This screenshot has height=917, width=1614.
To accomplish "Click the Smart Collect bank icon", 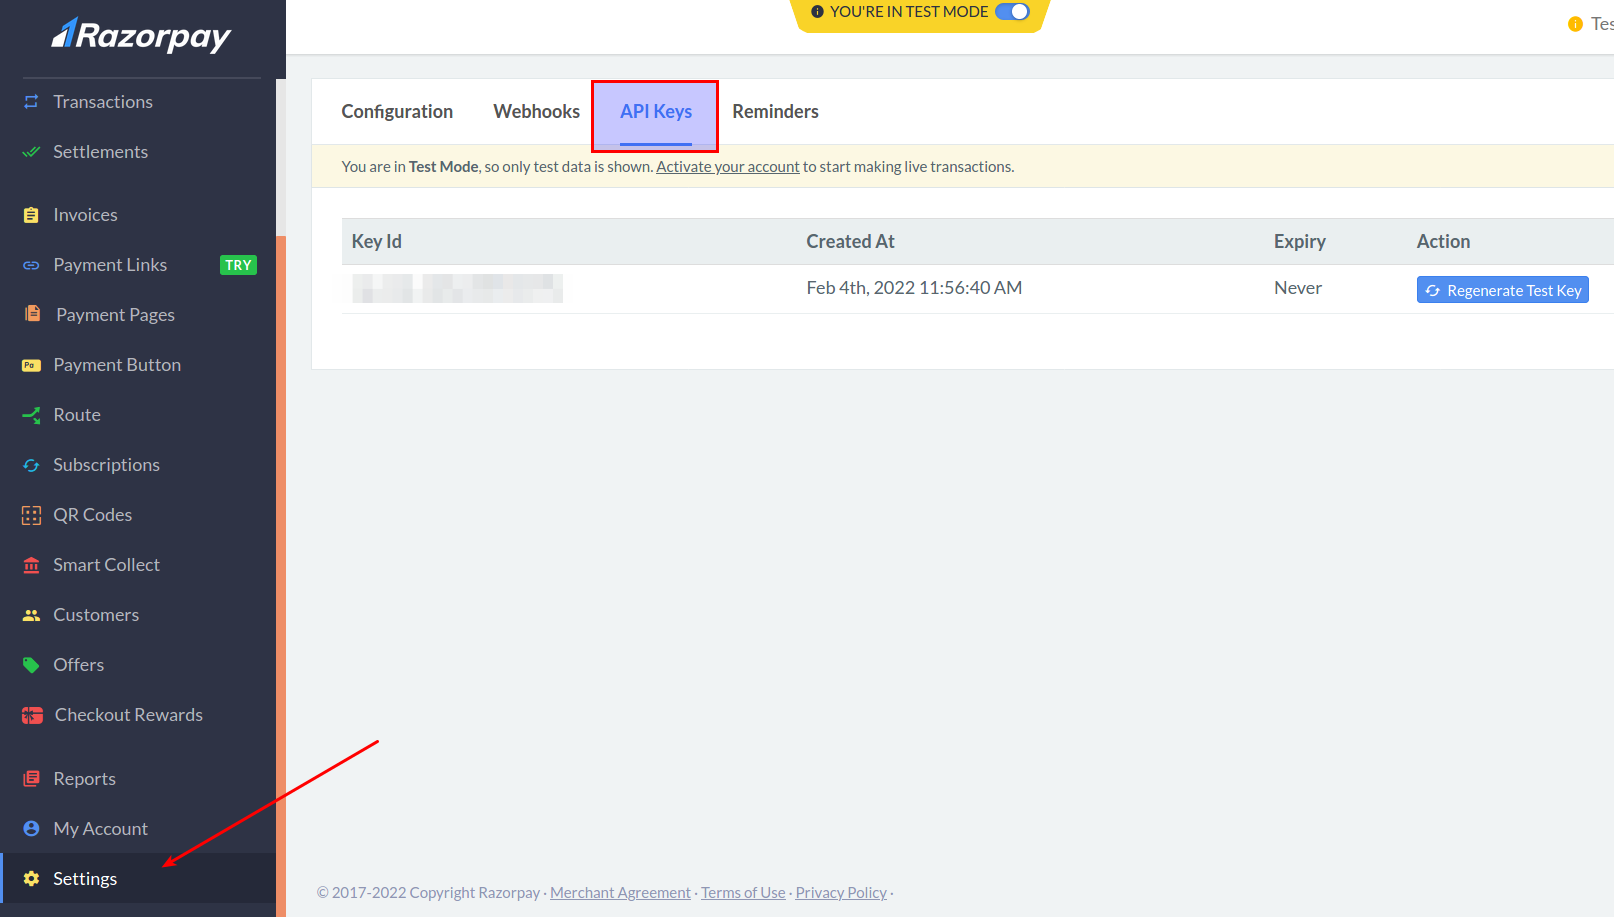I will point(31,565).
